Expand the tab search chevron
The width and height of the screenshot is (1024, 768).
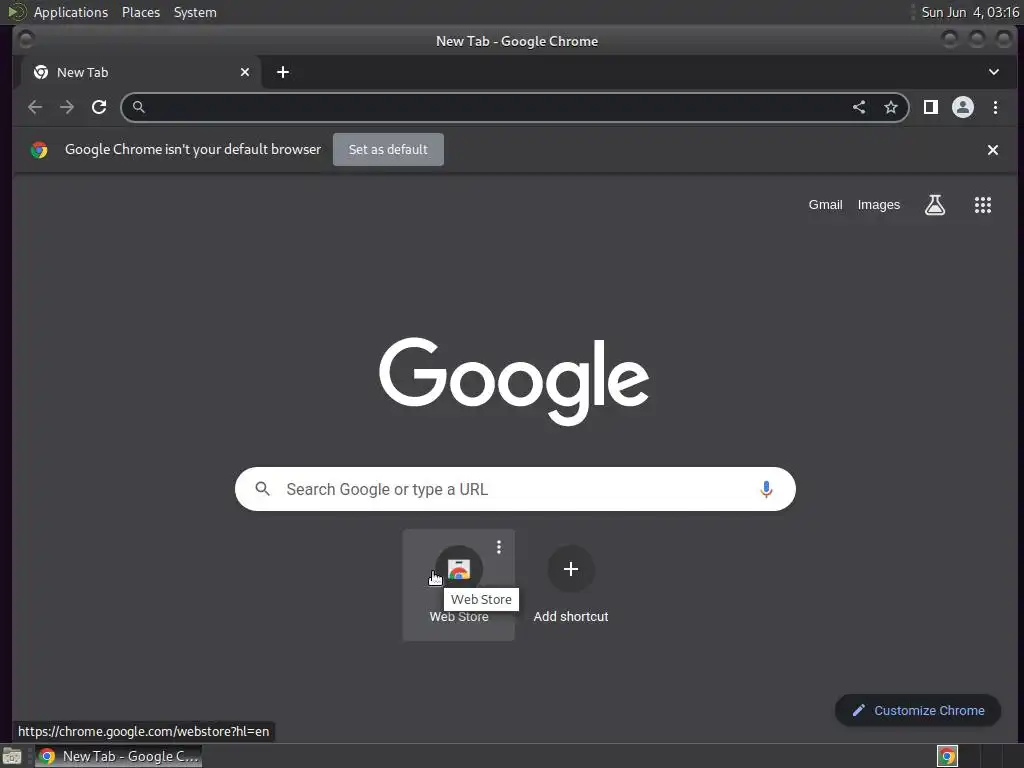[994, 72]
